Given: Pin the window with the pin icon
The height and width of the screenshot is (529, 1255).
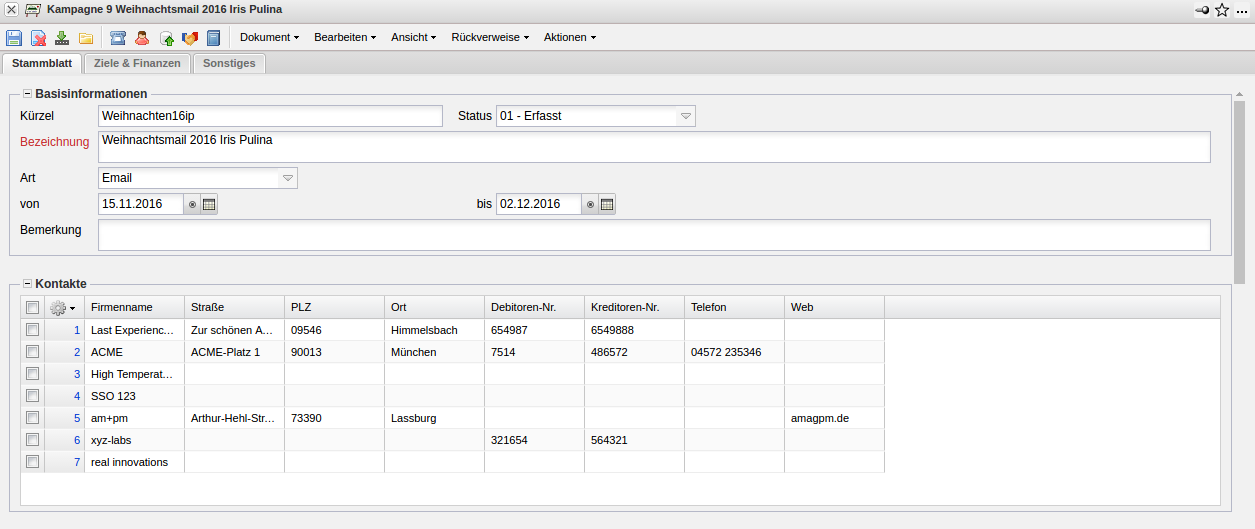Looking at the screenshot, I should (1201, 10).
